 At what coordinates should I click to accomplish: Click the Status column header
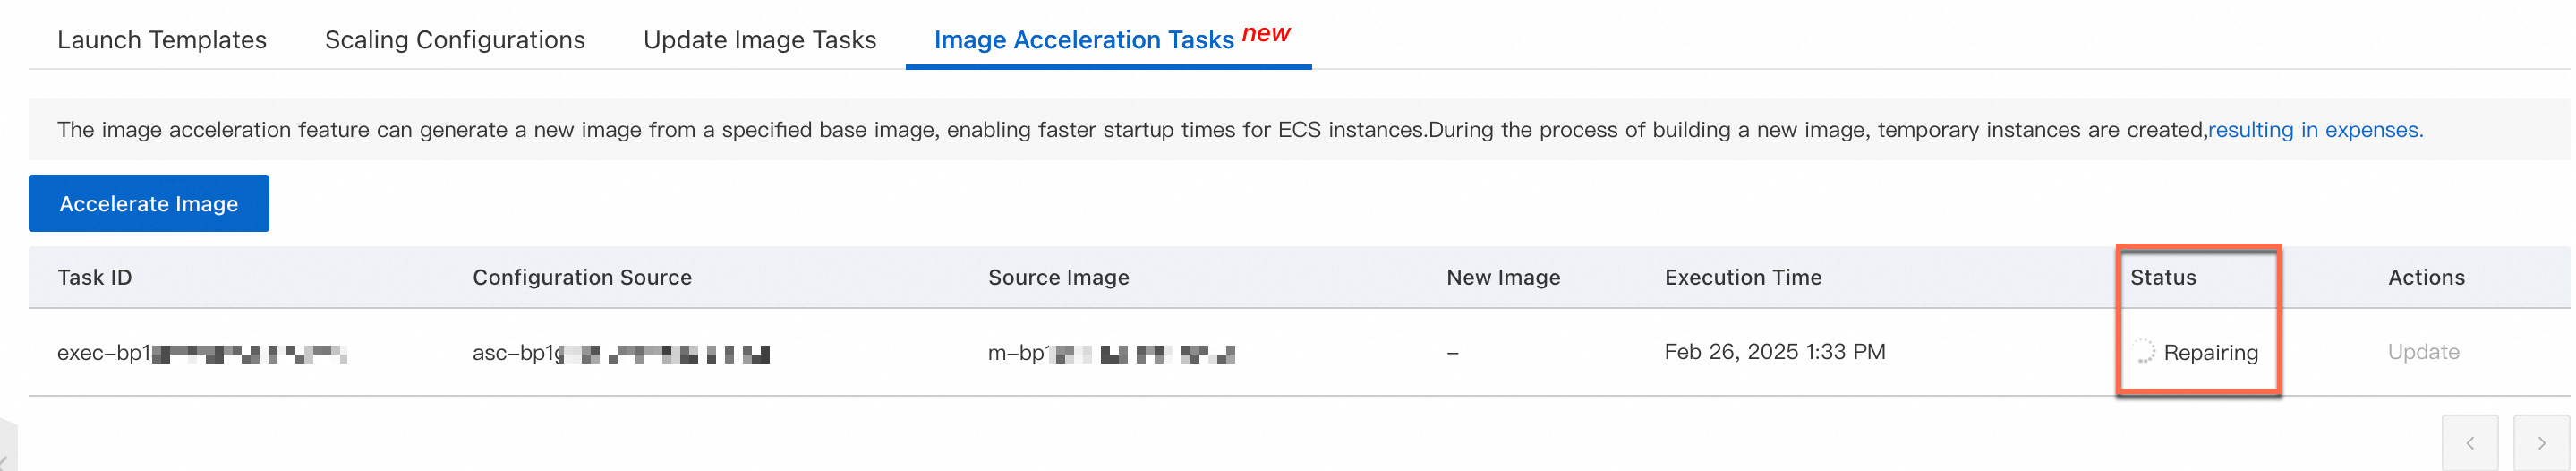tap(2162, 278)
